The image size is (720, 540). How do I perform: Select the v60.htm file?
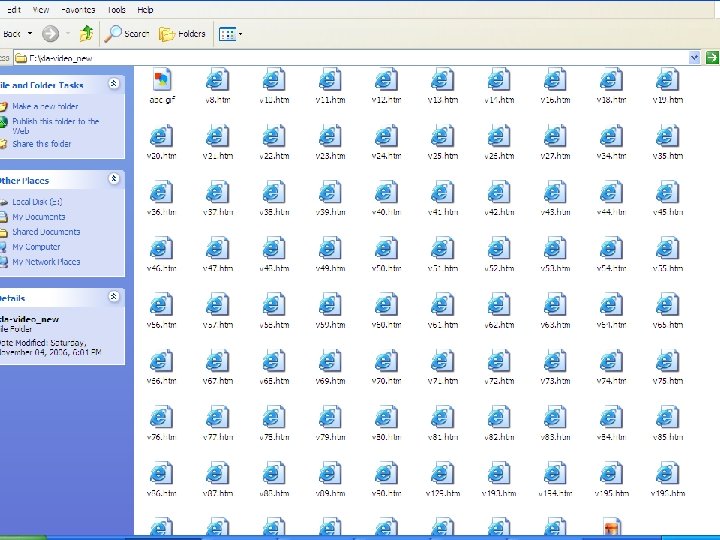386,311
